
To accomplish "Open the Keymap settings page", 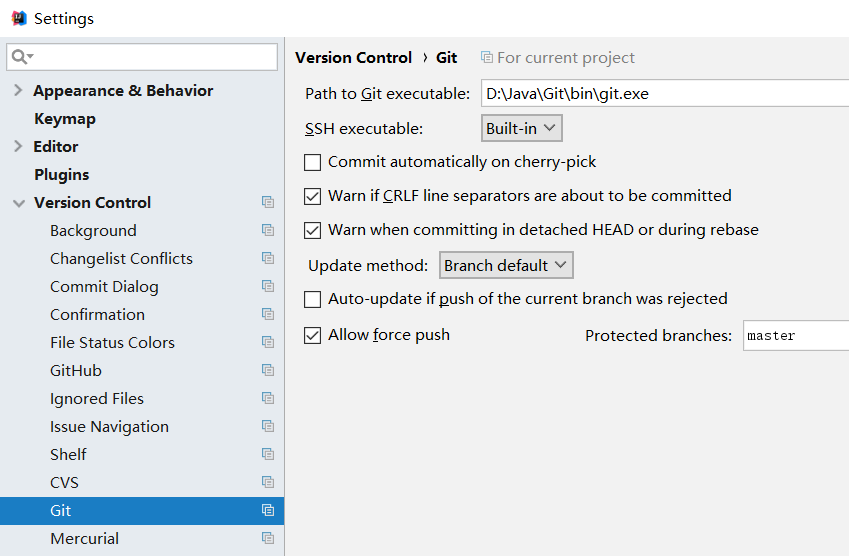I will (65, 119).
